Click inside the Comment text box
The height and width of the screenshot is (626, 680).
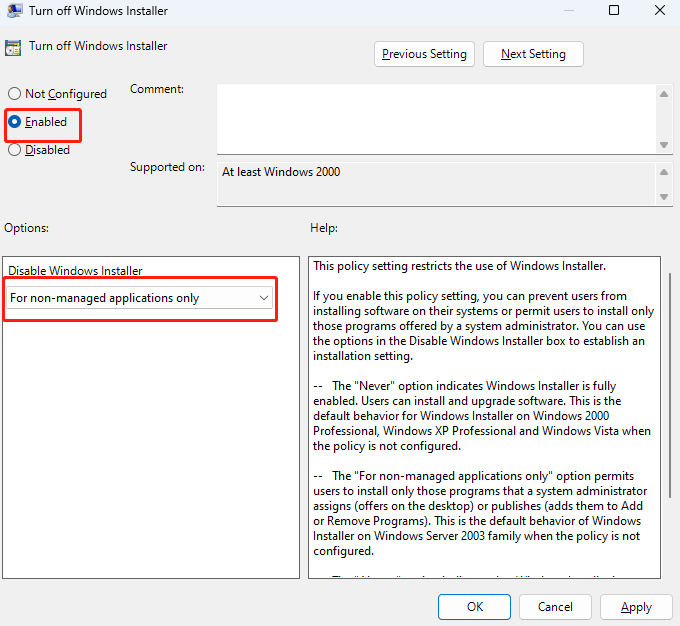pos(436,119)
